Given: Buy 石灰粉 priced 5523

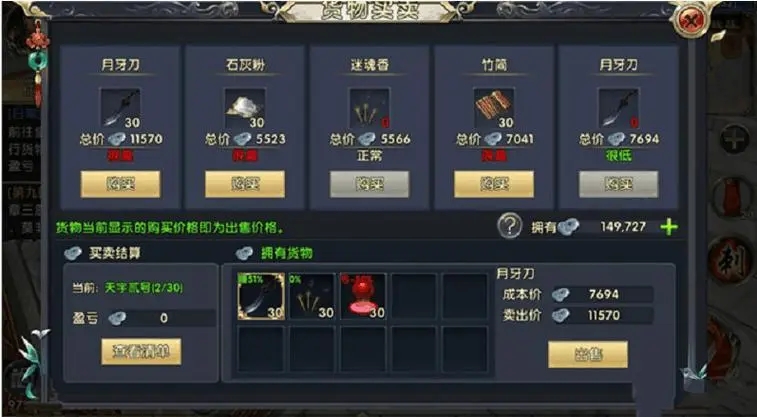Looking at the screenshot, I should click(245, 184).
